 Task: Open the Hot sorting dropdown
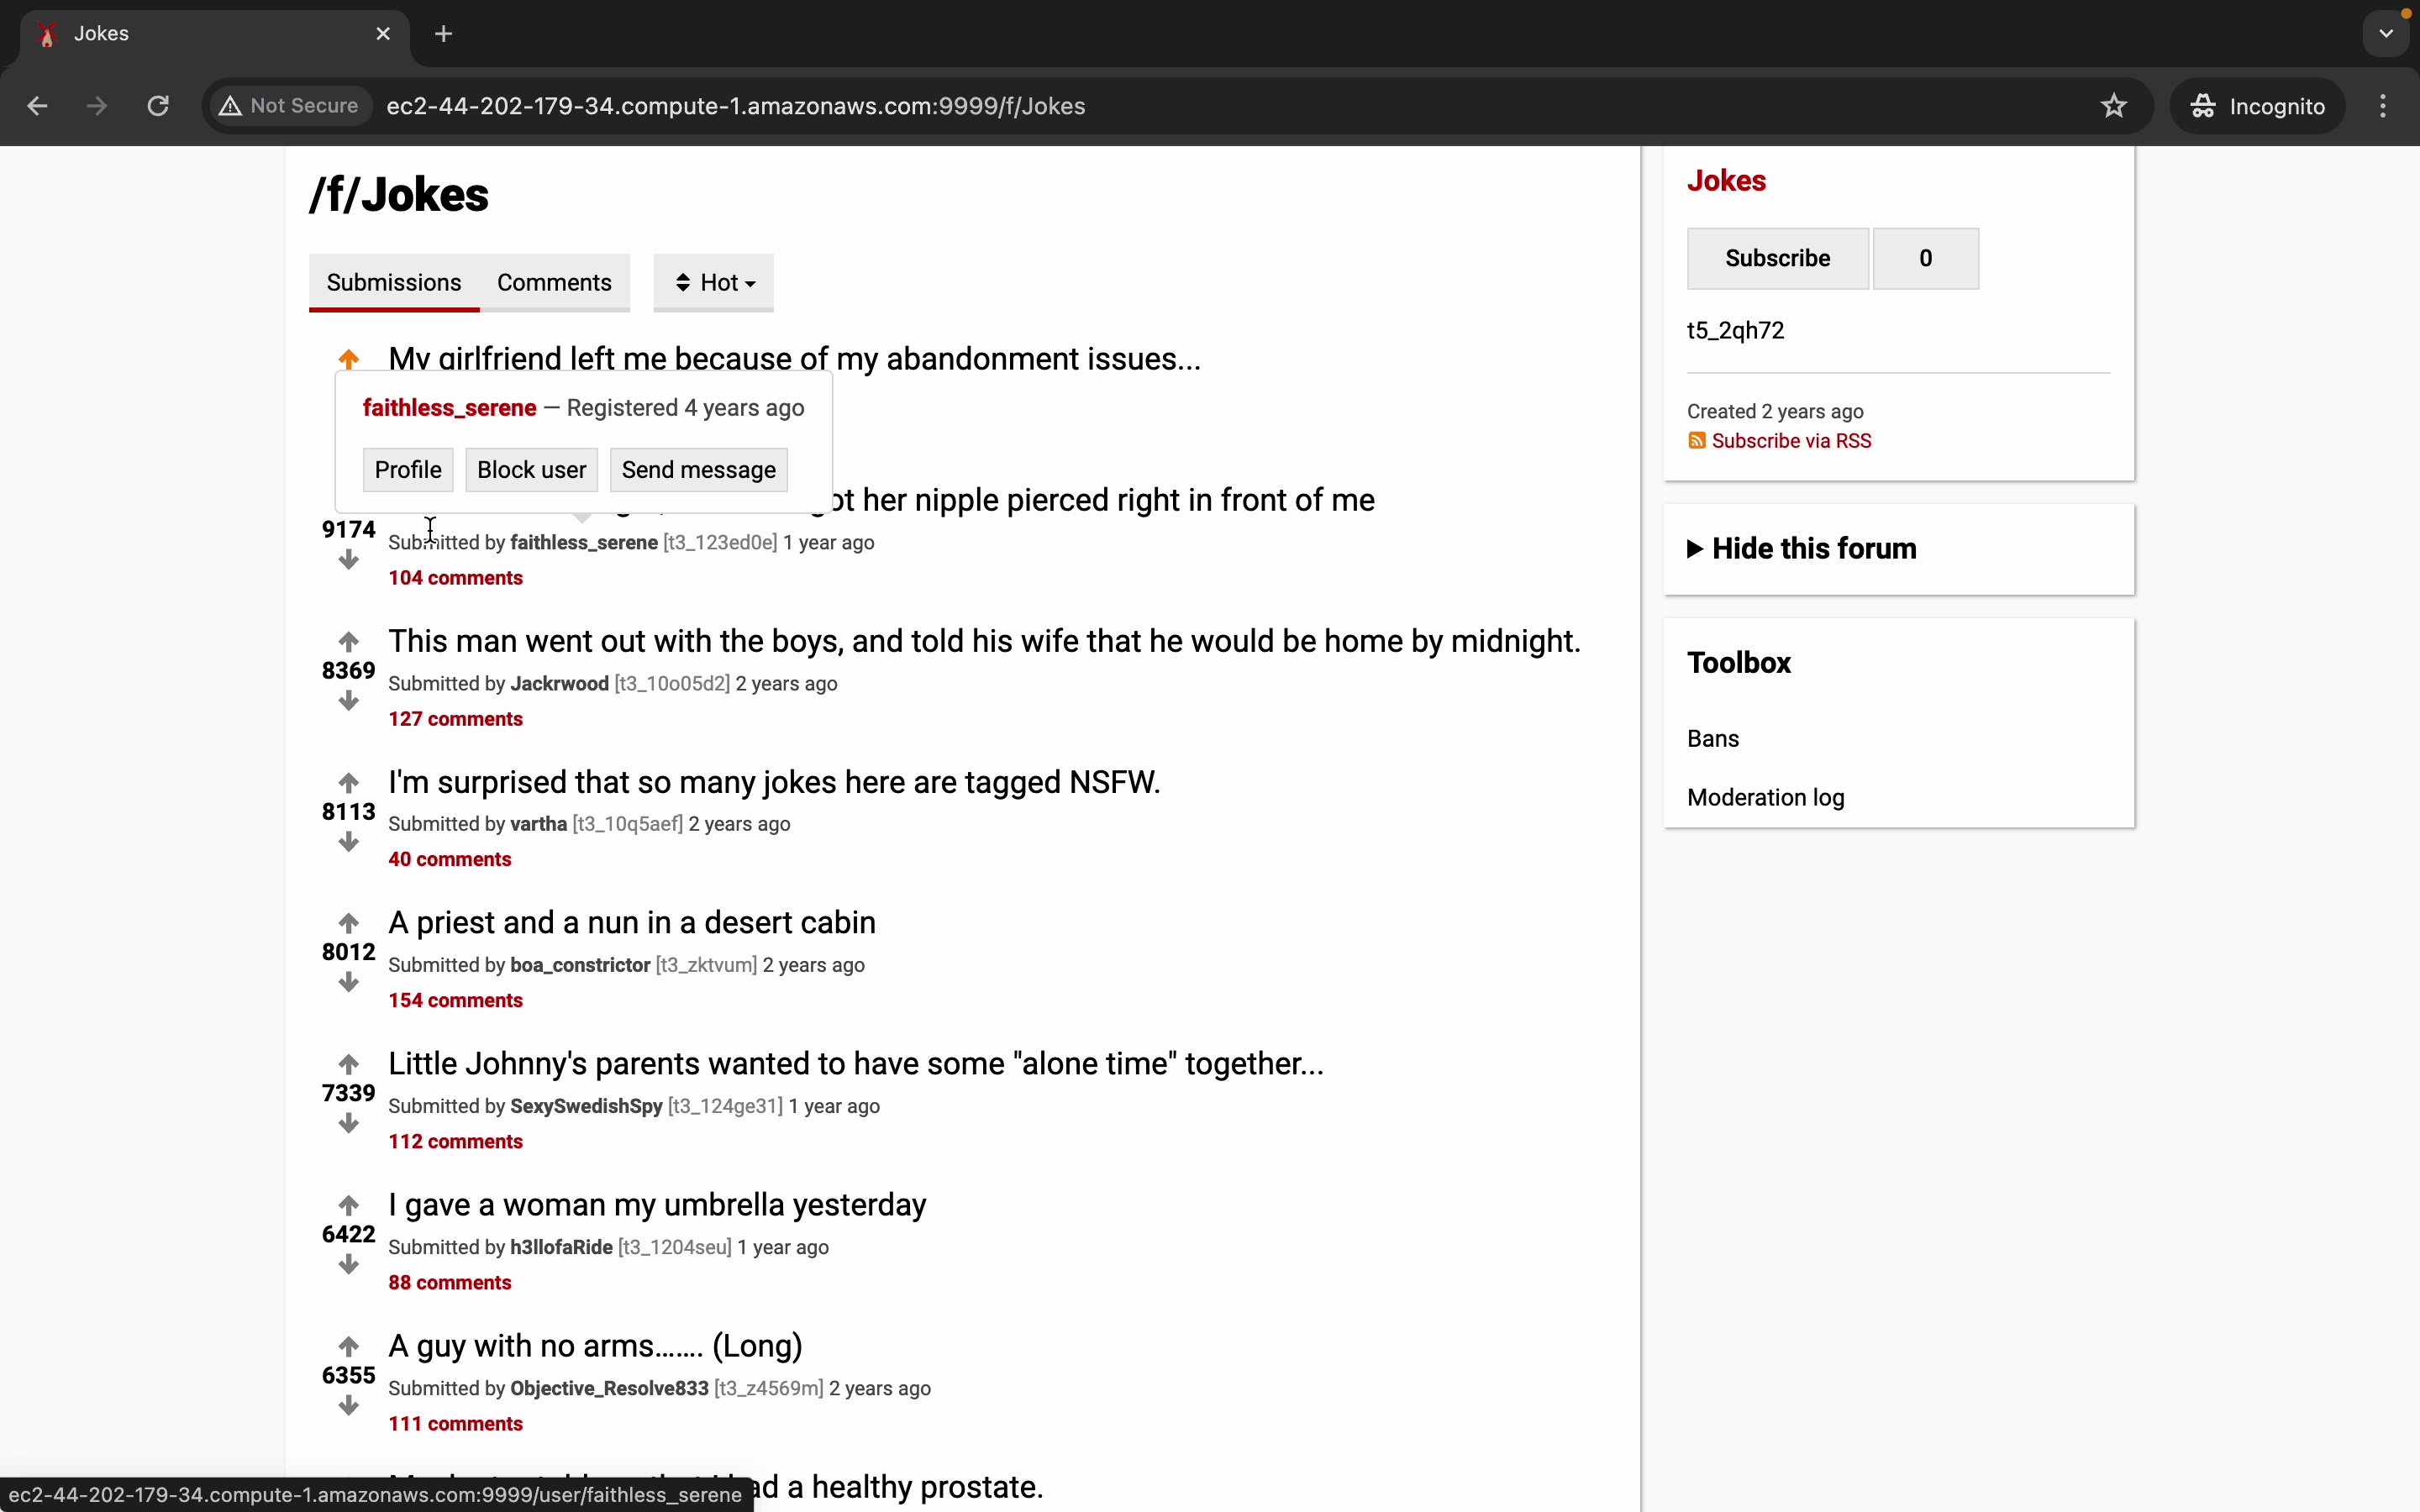click(x=713, y=283)
